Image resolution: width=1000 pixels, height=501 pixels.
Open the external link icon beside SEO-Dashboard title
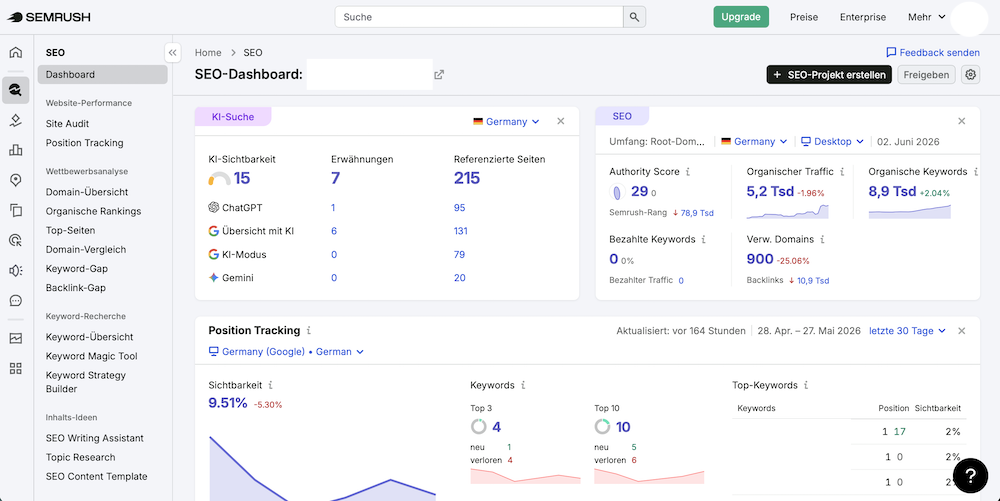click(x=439, y=75)
